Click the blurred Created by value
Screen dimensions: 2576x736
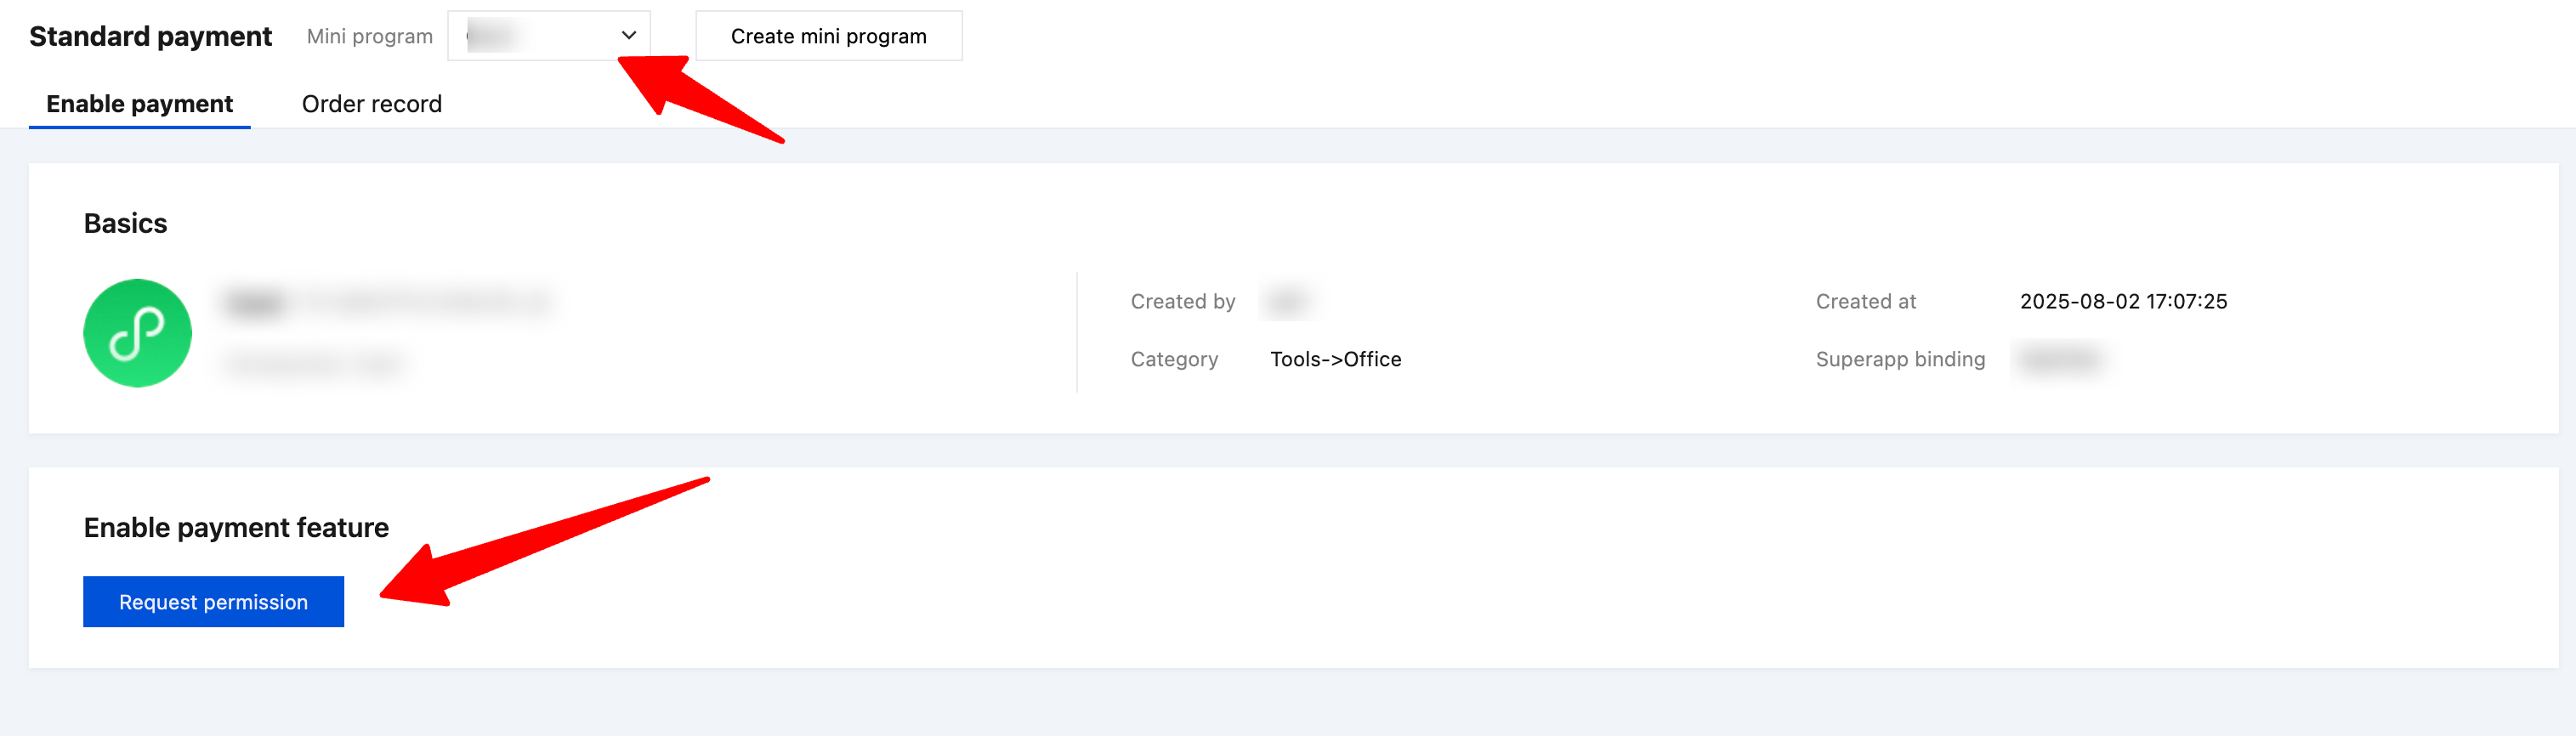pos(1286,301)
